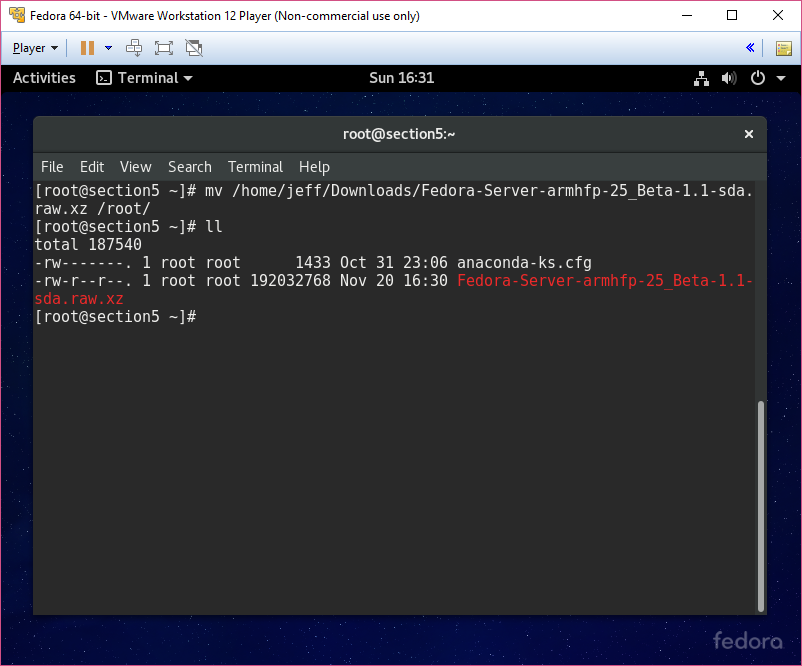Screen dimensions: 802x666
Task: Collapse the VMware toolbar with double chevron
Action: 750,48
